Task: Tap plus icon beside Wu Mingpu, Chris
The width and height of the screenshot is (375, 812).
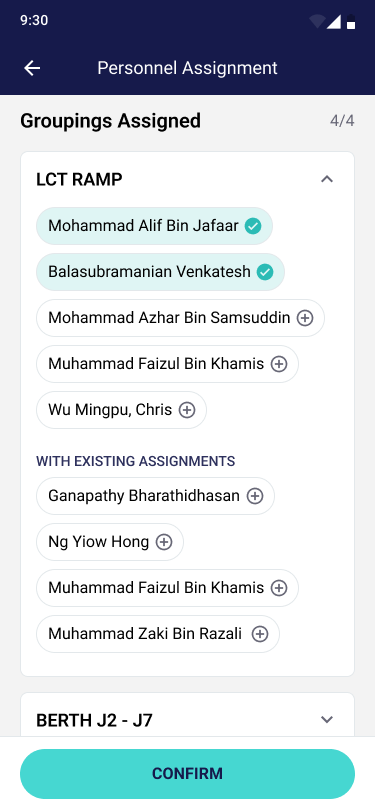Action: 186,410
